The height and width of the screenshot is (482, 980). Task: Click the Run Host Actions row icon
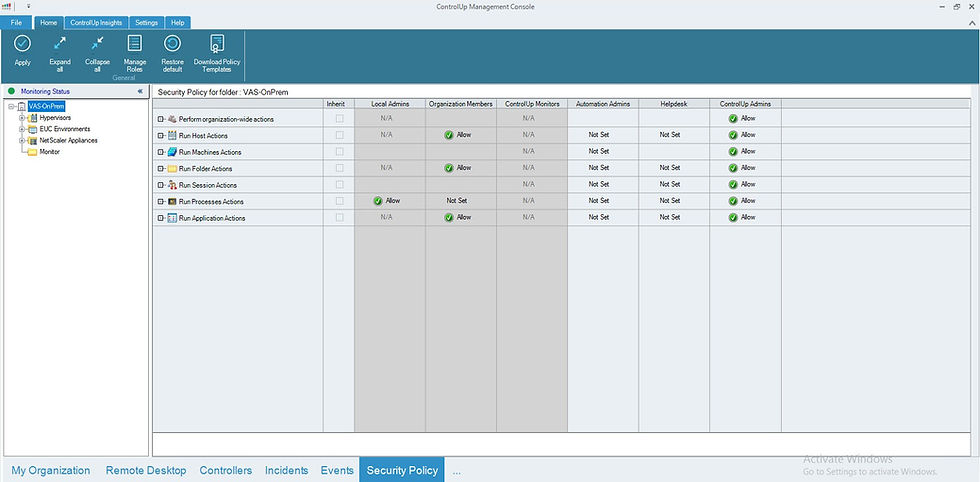click(172, 135)
